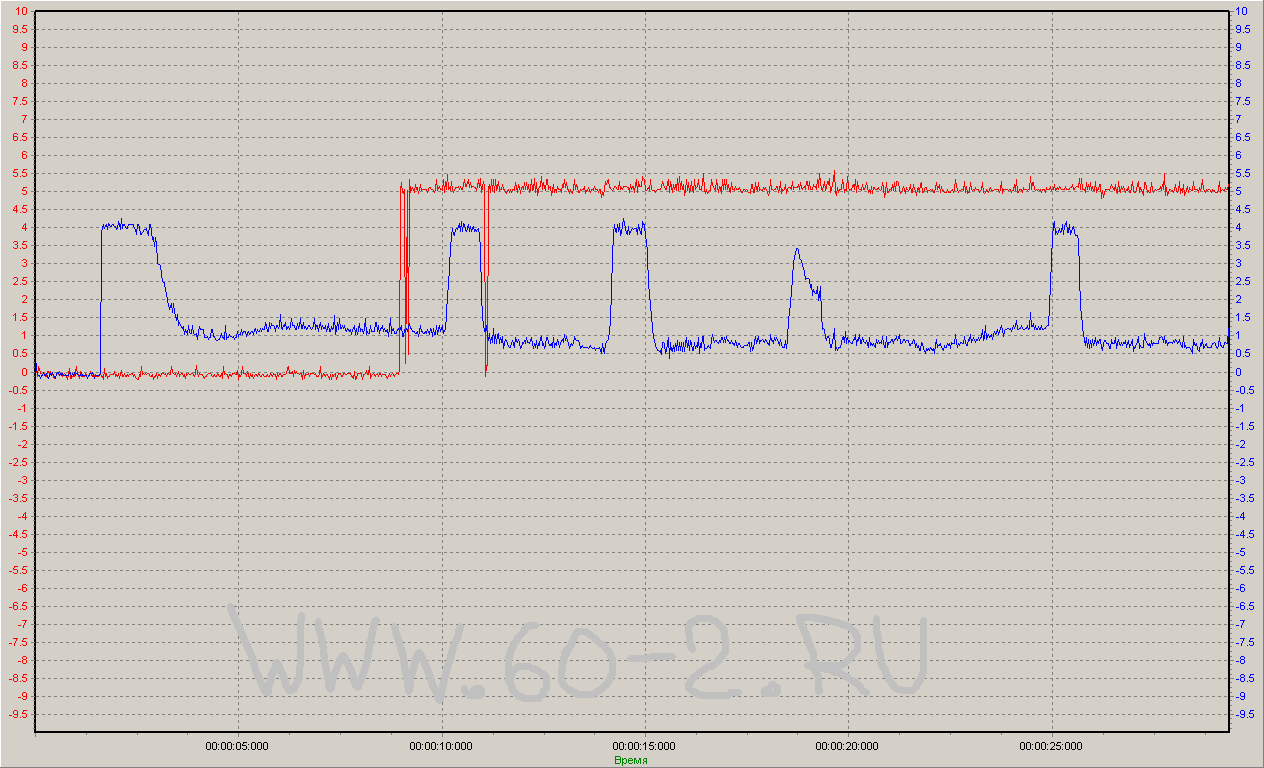Click the 00:00:05:000 time axis label

(236, 746)
